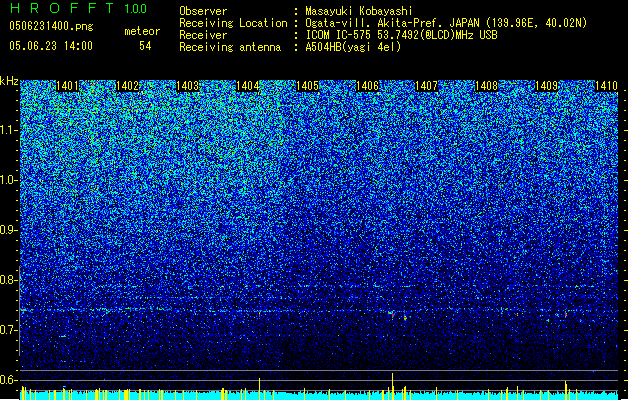Screen dimensions: 629x400
Task: Click the 0.7 frequency axis label
Action: [x=9, y=330]
